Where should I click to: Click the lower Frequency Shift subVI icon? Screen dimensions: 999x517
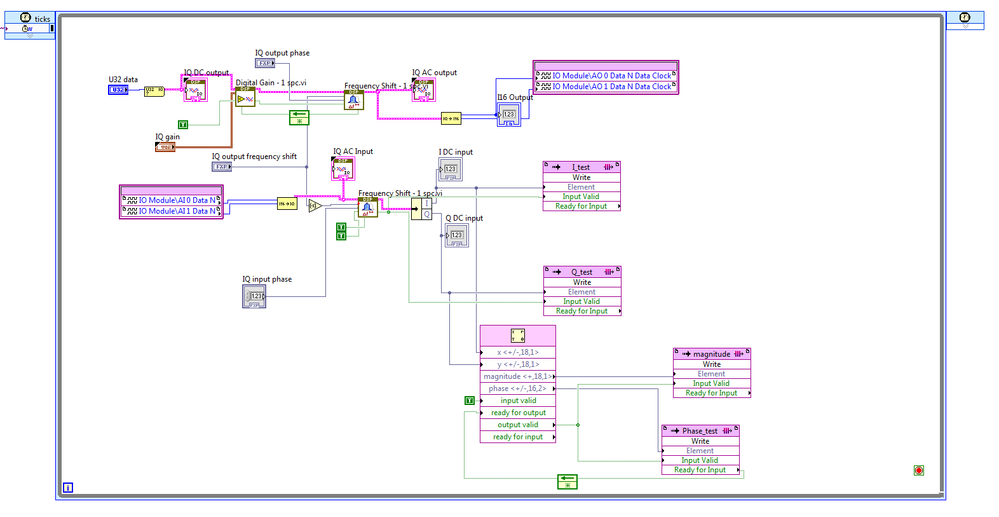click(368, 207)
